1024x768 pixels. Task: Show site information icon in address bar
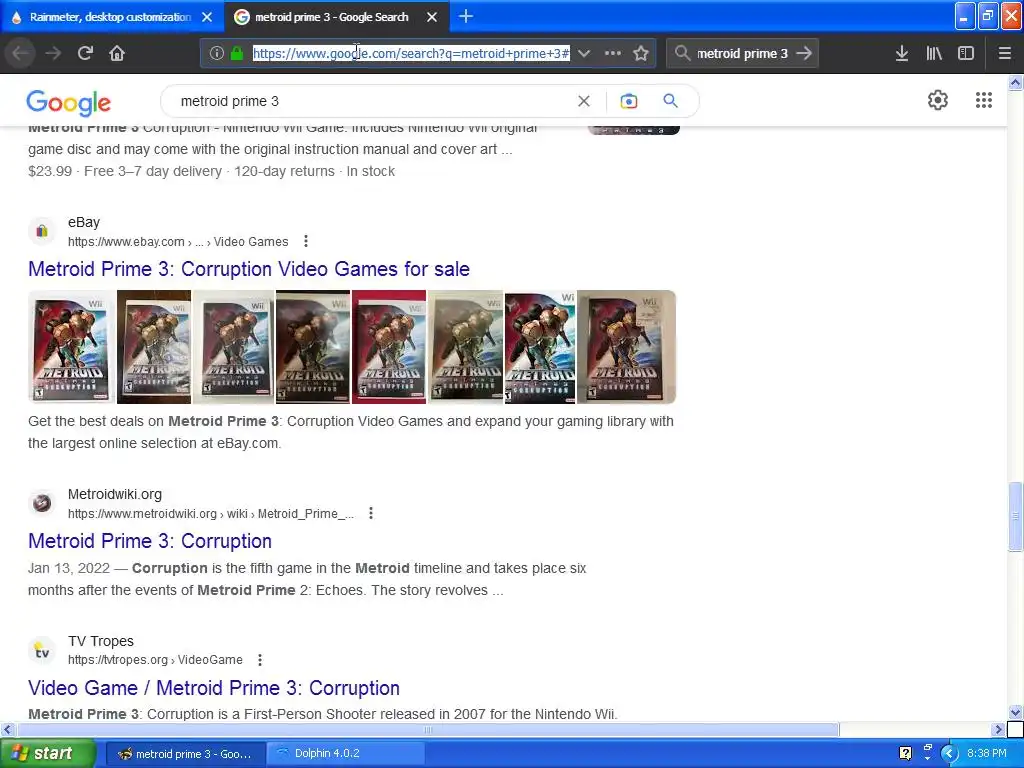(x=217, y=54)
